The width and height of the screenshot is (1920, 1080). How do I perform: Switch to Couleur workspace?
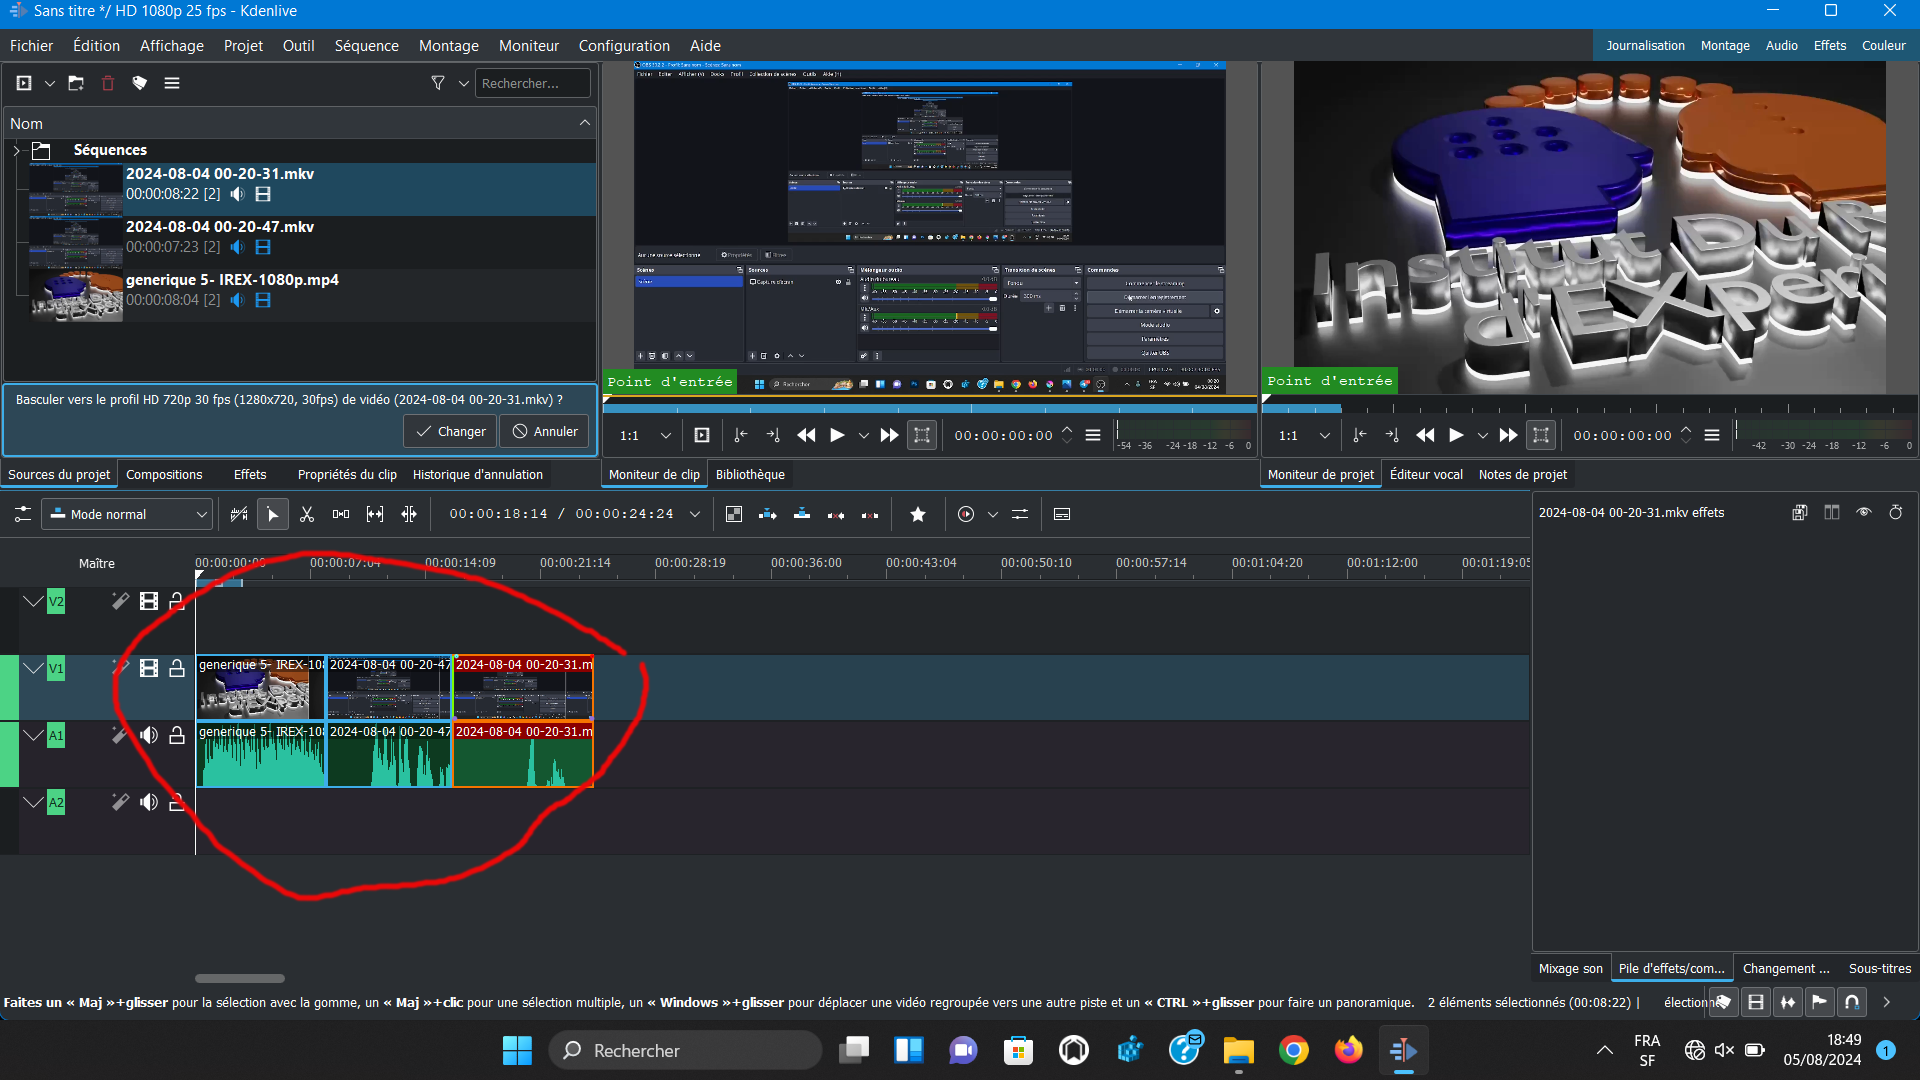click(x=1883, y=46)
